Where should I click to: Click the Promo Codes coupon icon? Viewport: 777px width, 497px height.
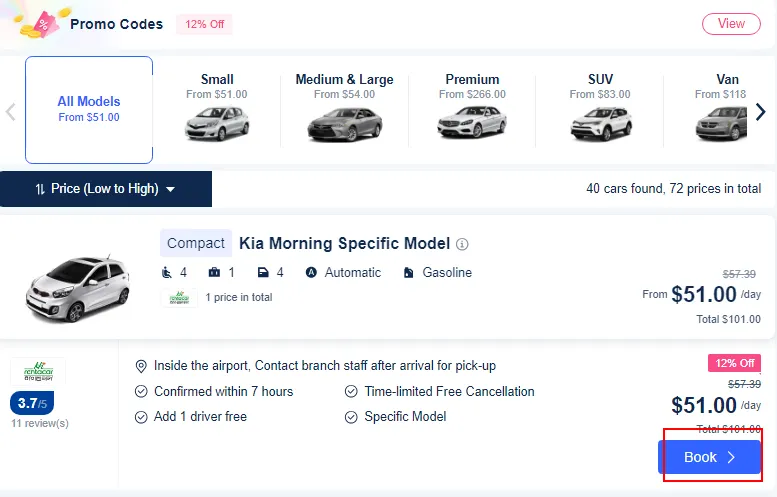click(x=41, y=23)
